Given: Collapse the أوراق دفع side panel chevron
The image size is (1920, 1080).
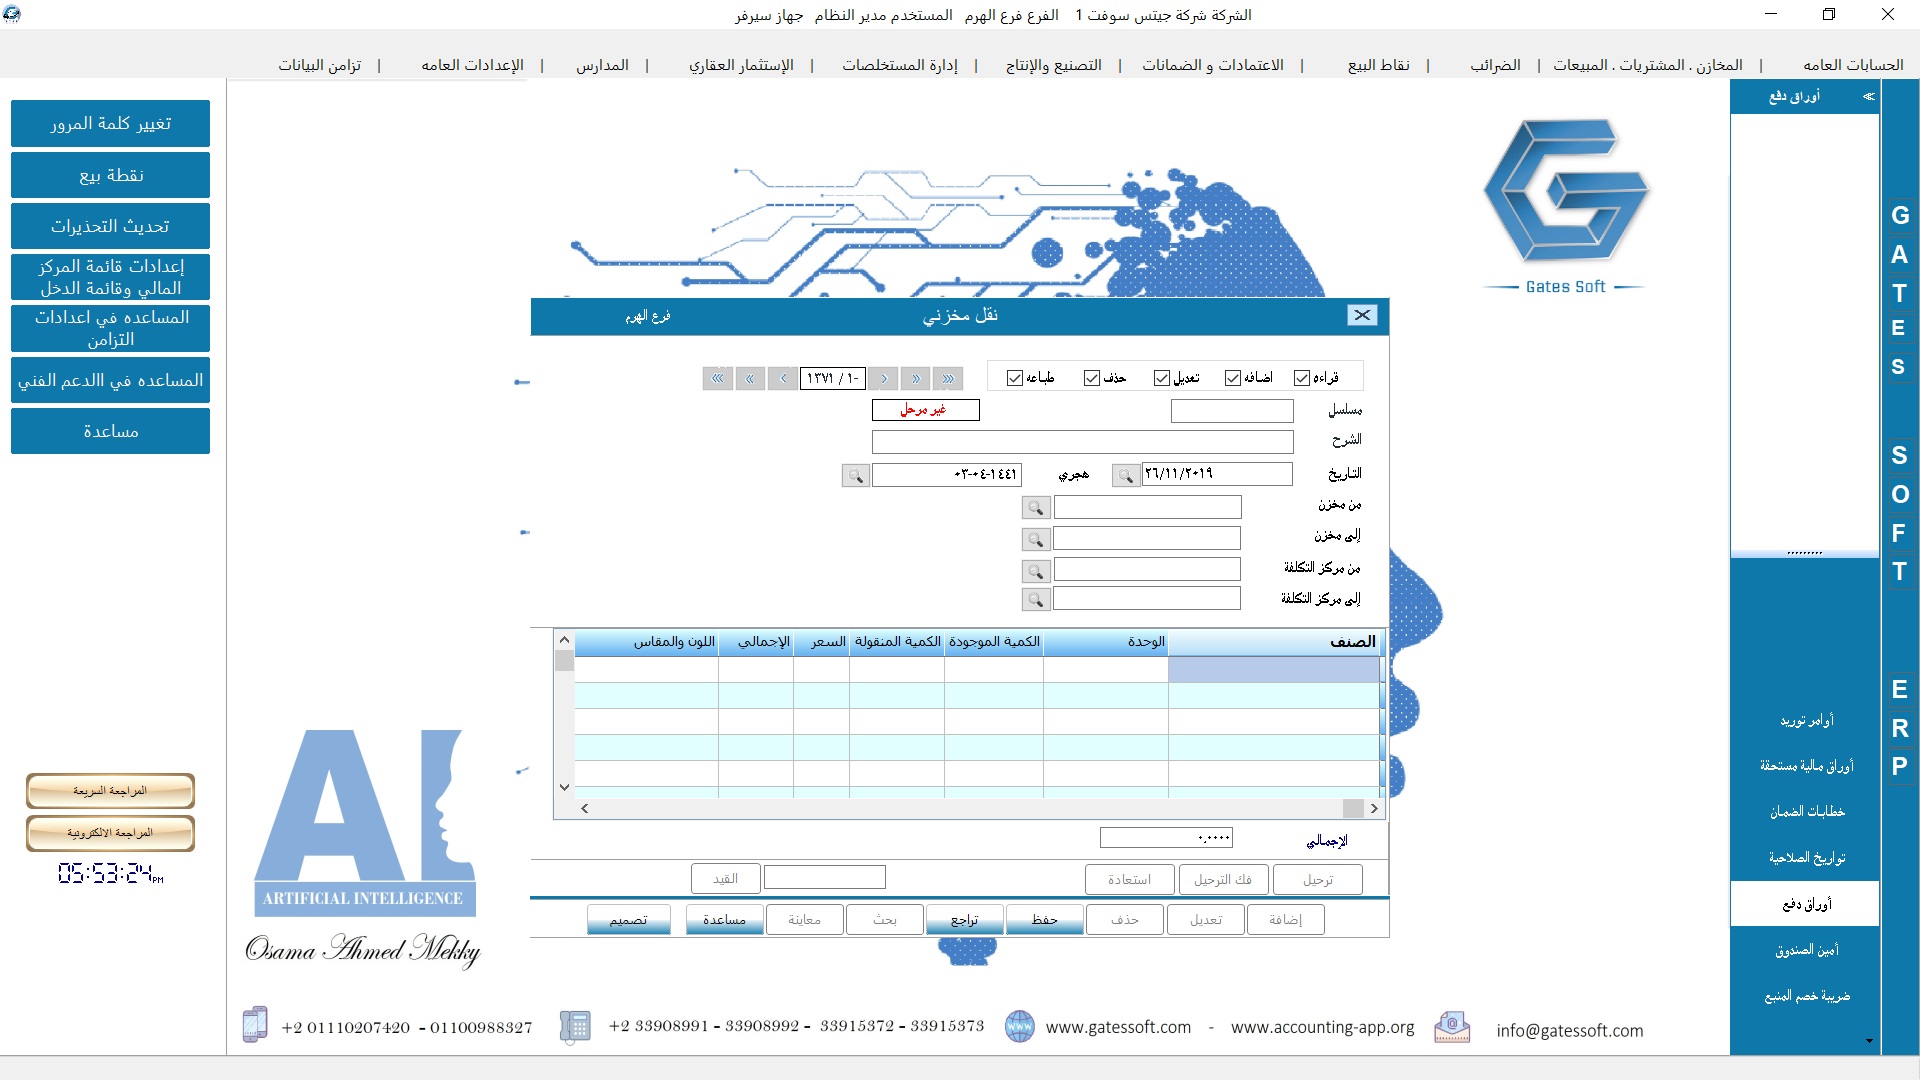Looking at the screenshot, I should (x=1868, y=96).
